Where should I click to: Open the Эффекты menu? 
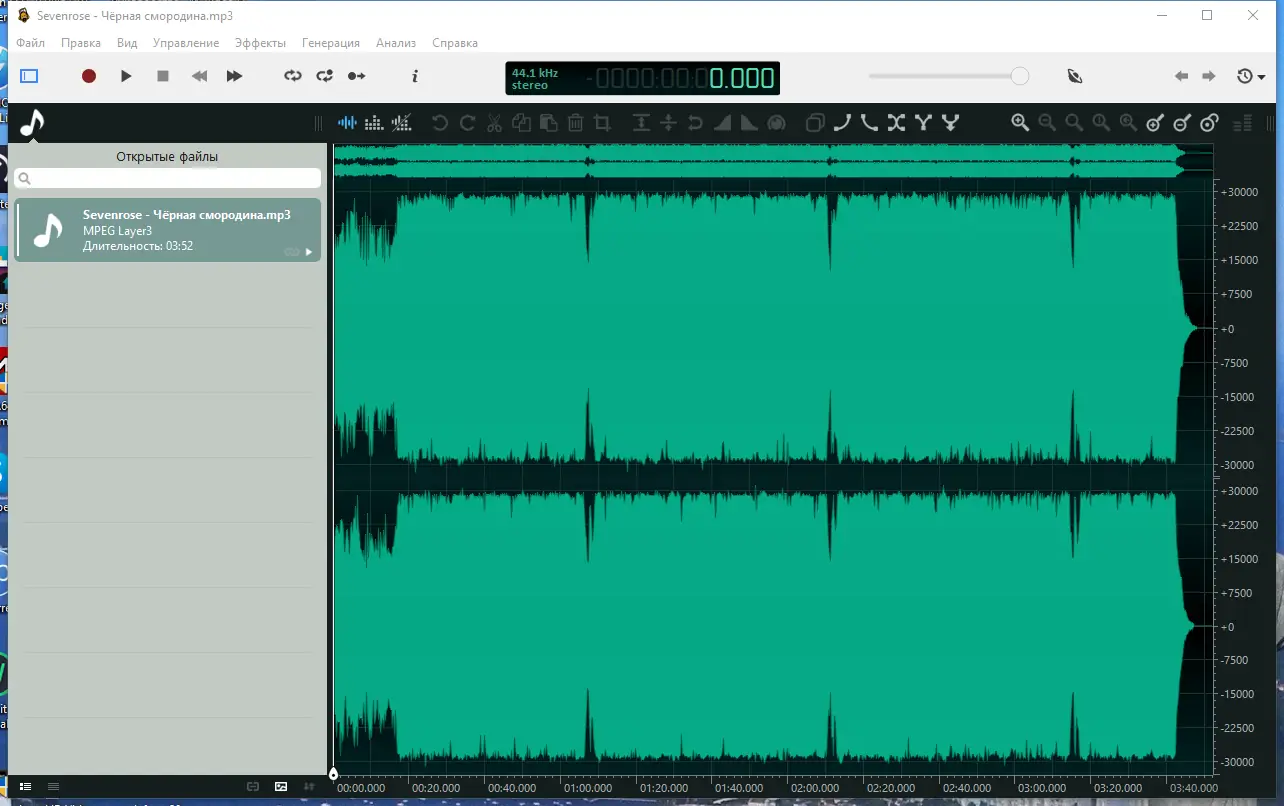coord(260,43)
